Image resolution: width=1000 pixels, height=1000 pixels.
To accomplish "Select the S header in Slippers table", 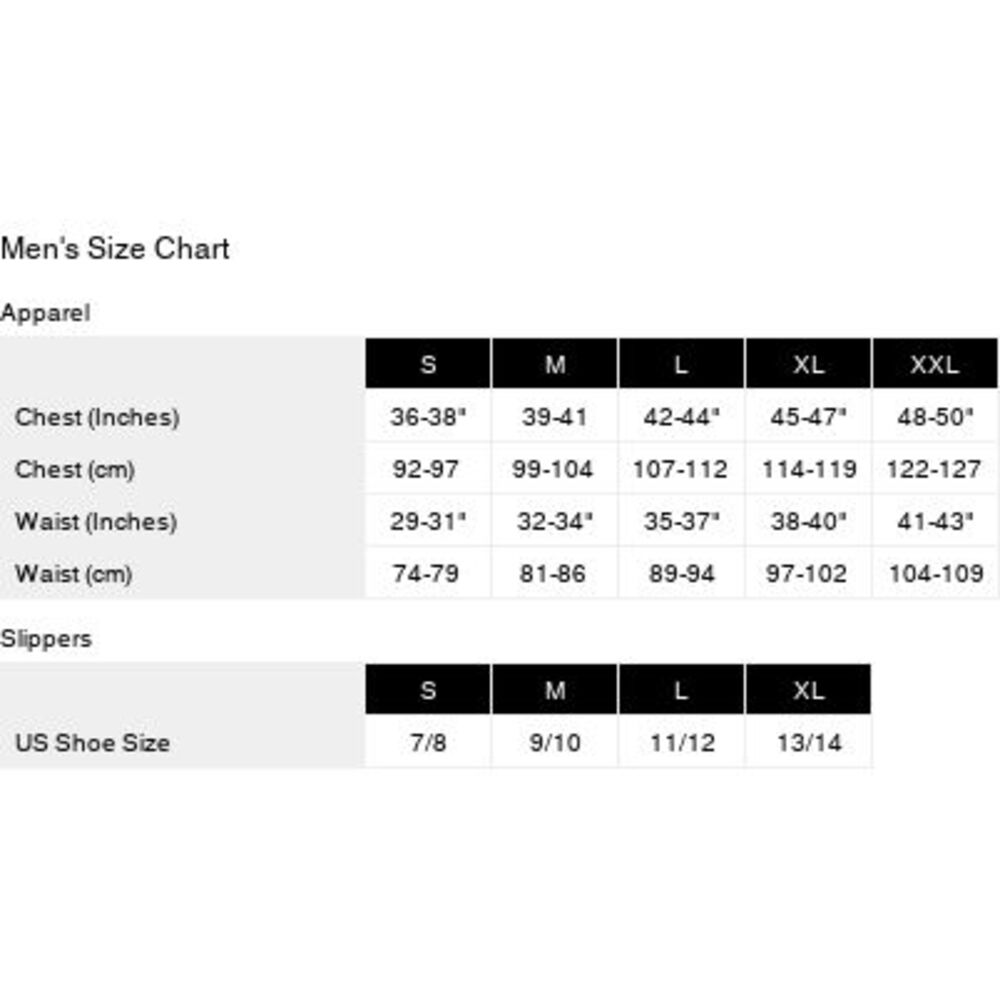I will click(x=428, y=689).
